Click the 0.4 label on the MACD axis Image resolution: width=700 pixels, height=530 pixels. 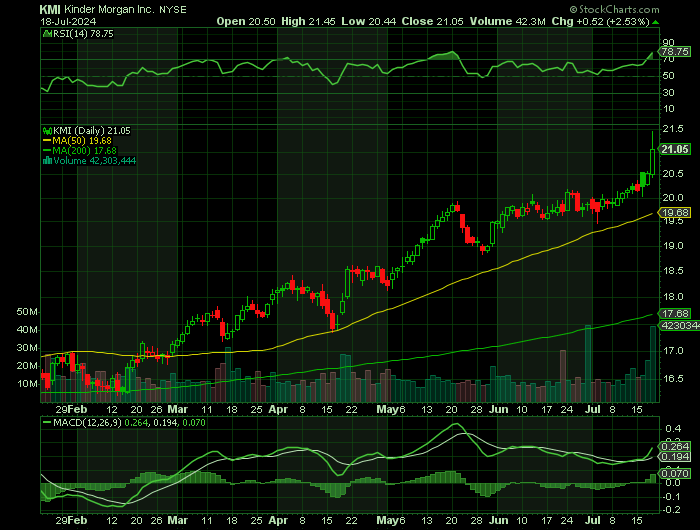click(673, 429)
